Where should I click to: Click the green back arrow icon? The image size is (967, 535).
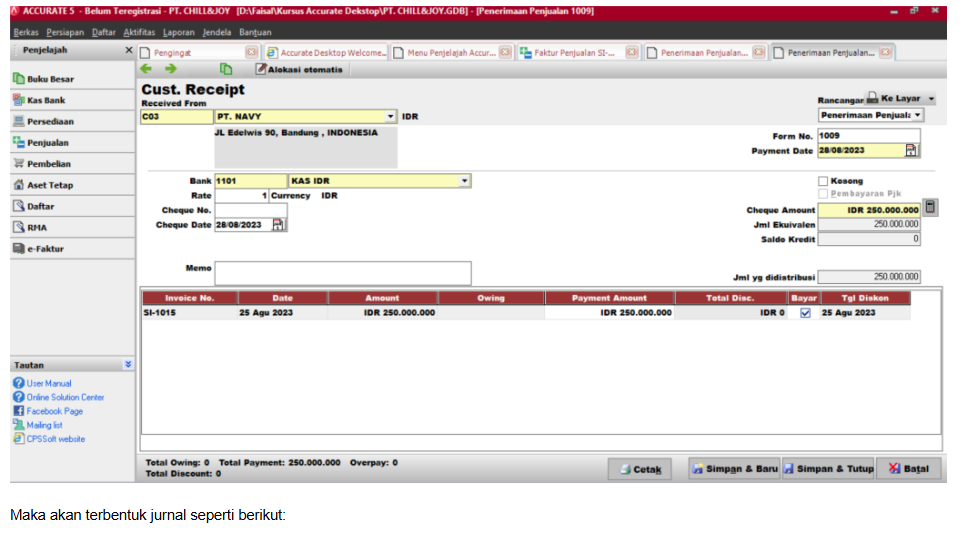(x=147, y=69)
